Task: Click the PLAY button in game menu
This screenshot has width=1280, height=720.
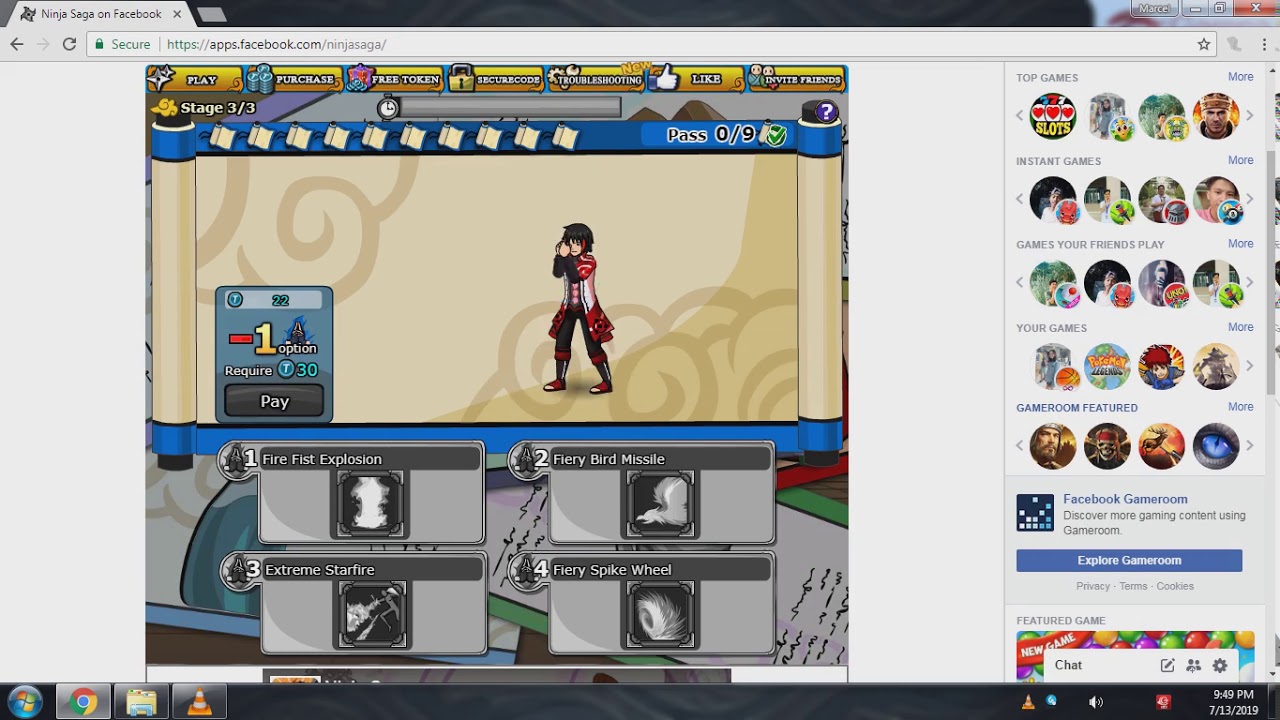Action: pos(194,79)
